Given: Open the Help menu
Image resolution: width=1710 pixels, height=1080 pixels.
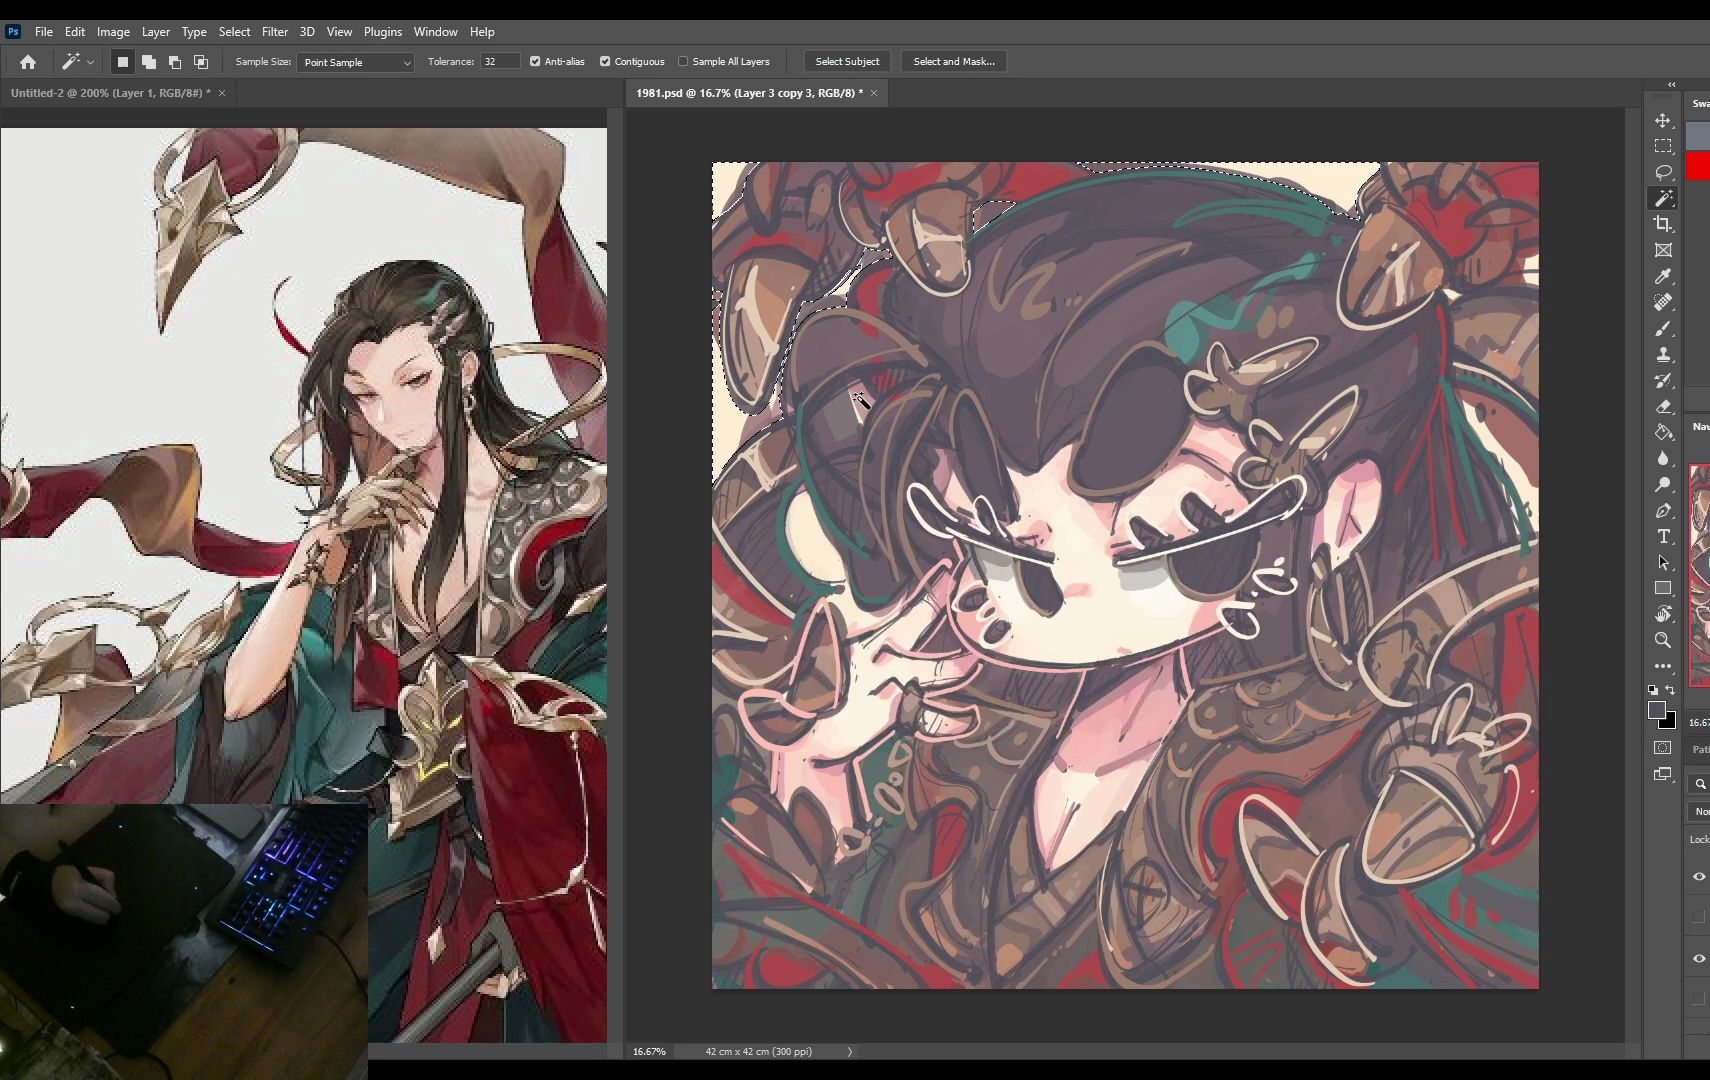Looking at the screenshot, I should [482, 32].
